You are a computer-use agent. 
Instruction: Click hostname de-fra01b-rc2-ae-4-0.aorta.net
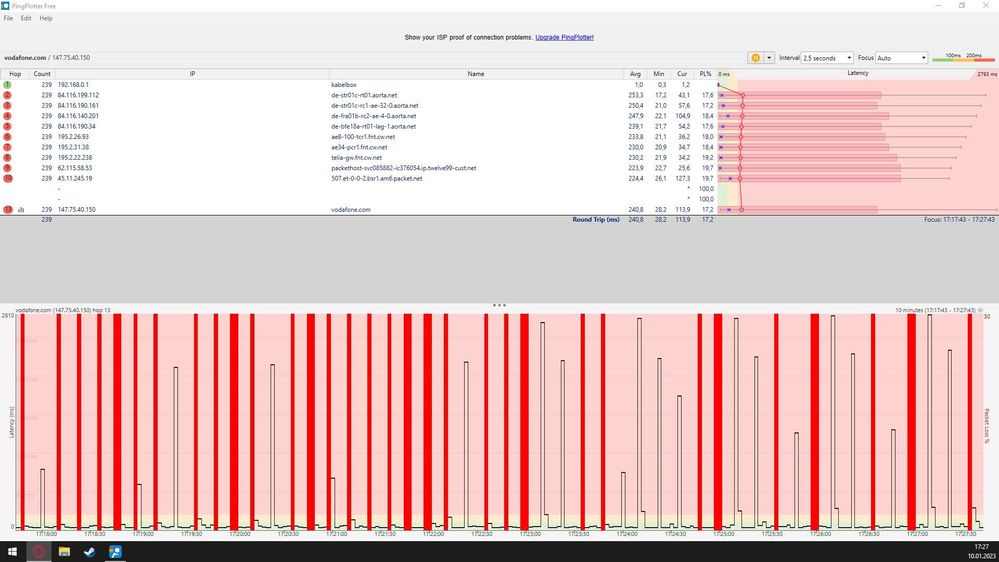[373, 116]
